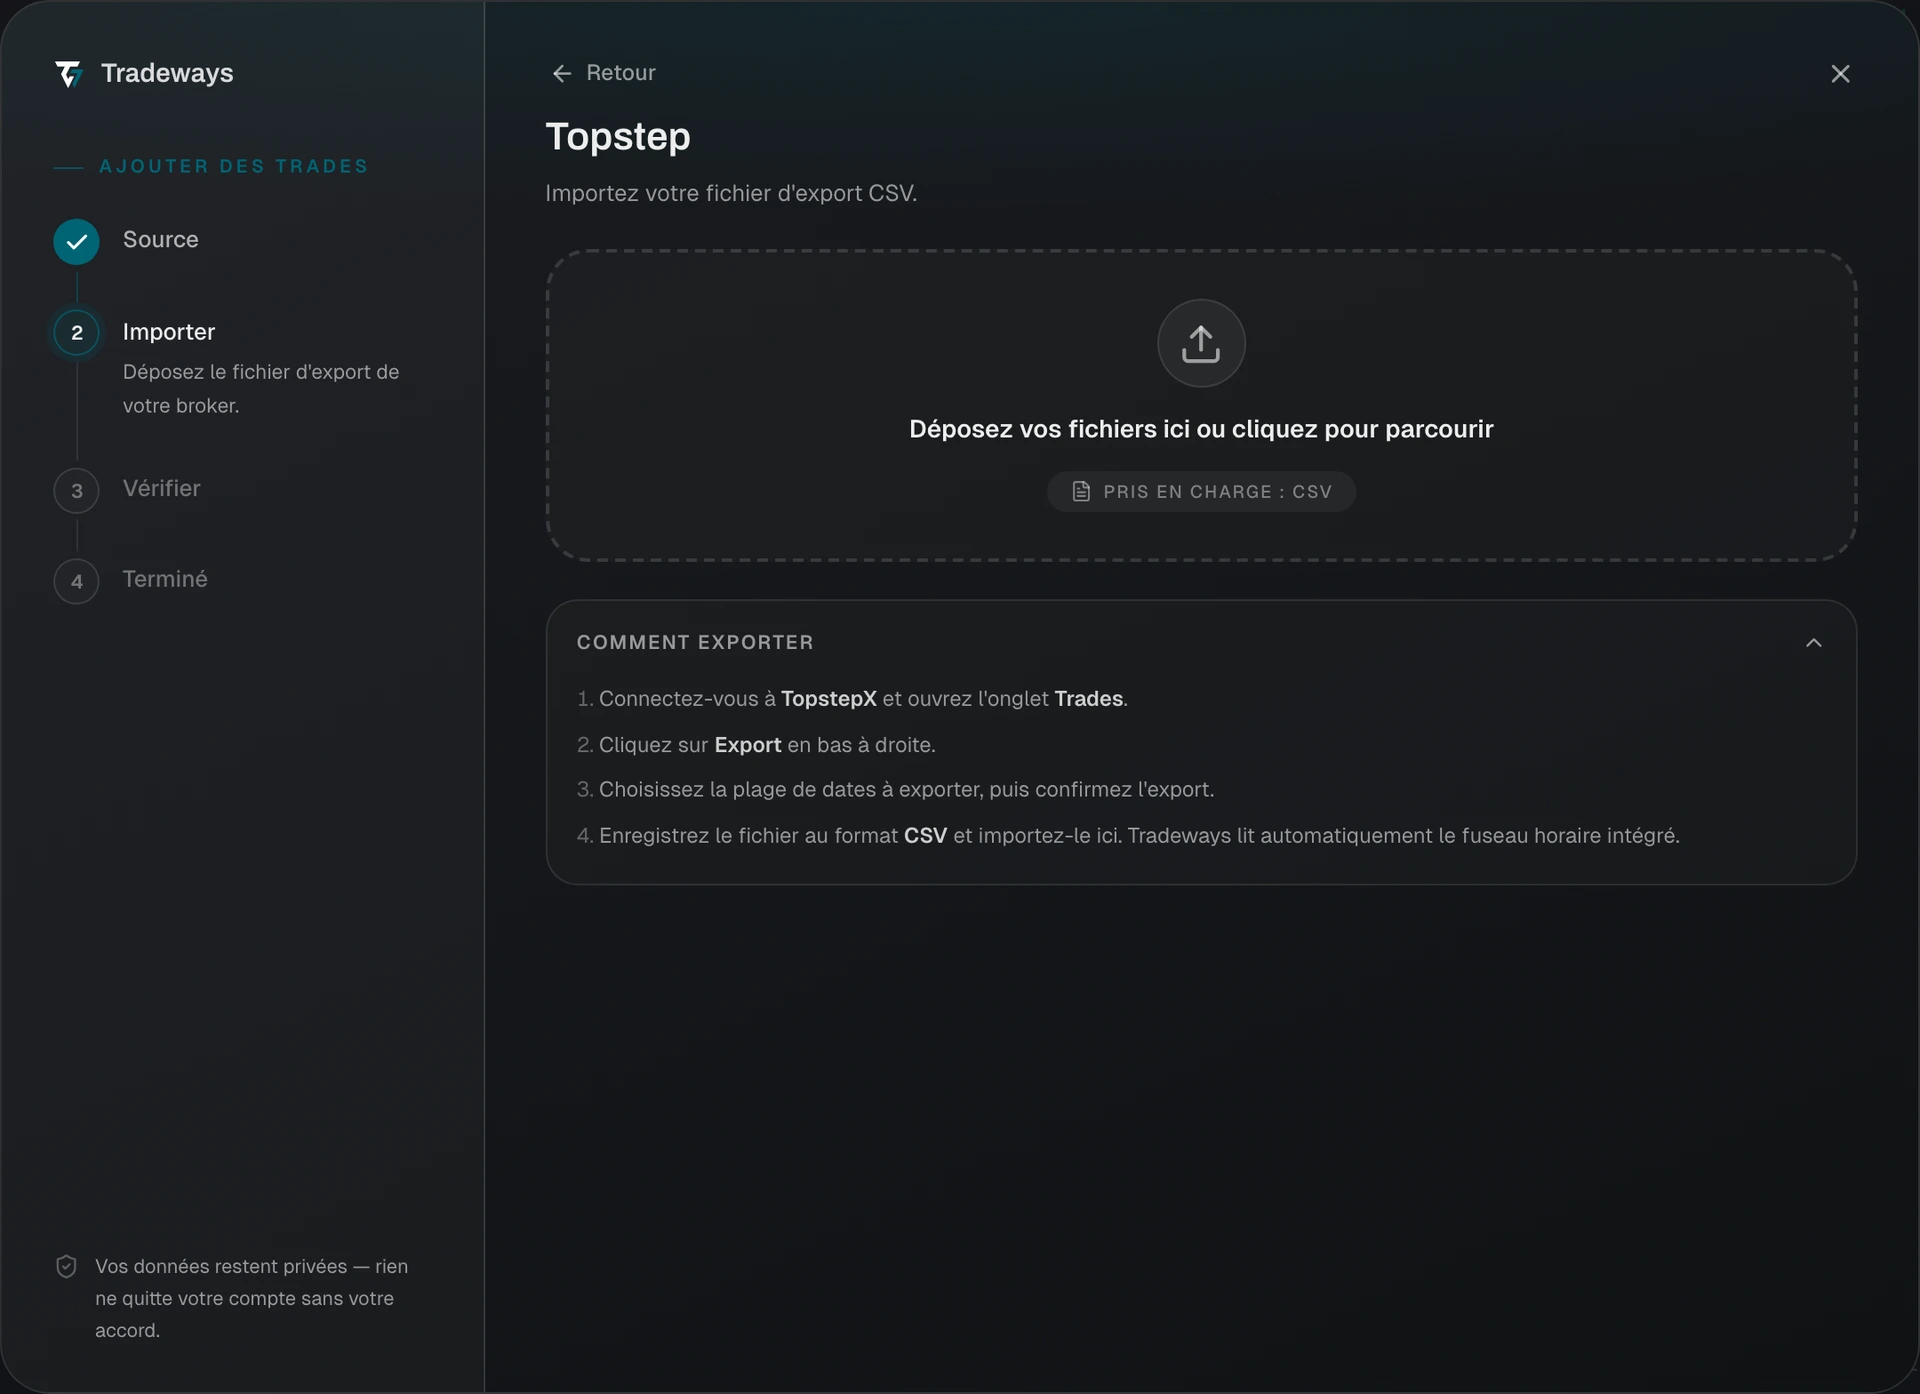
Task: Click instruction 'Enregistrez le fichier au format CSV'
Action: (x=1128, y=836)
